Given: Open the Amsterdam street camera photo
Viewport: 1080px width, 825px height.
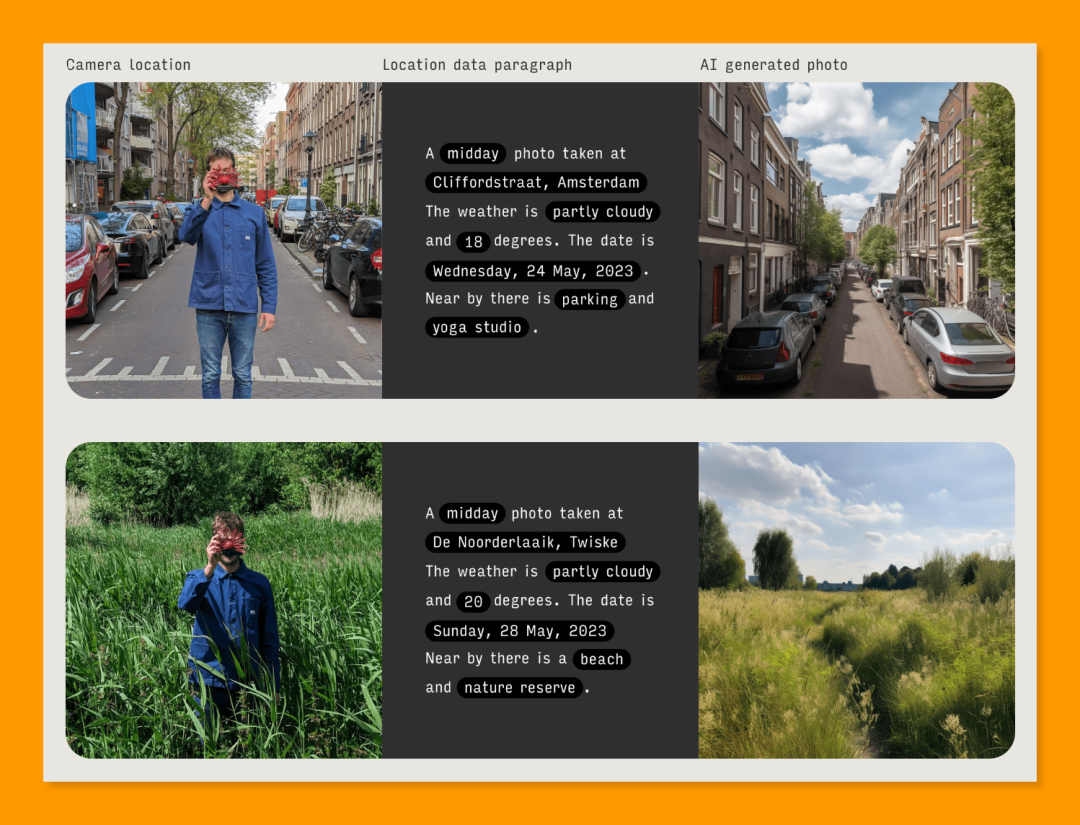Looking at the screenshot, I should [224, 240].
